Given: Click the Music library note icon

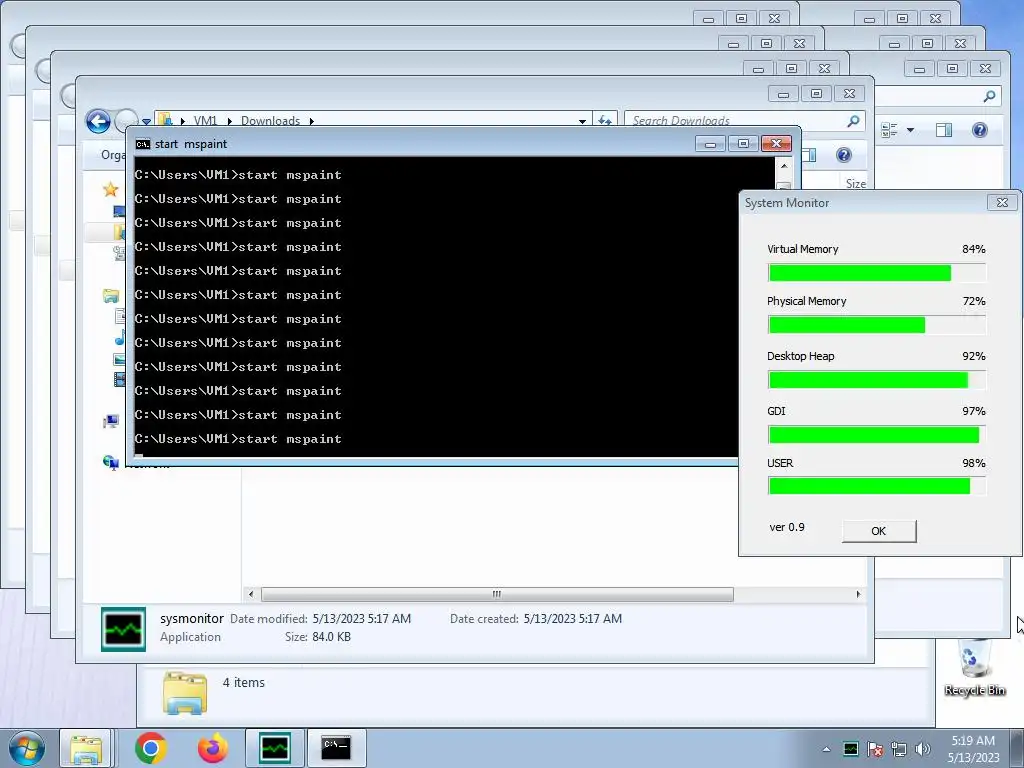Looking at the screenshot, I should [x=120, y=338].
